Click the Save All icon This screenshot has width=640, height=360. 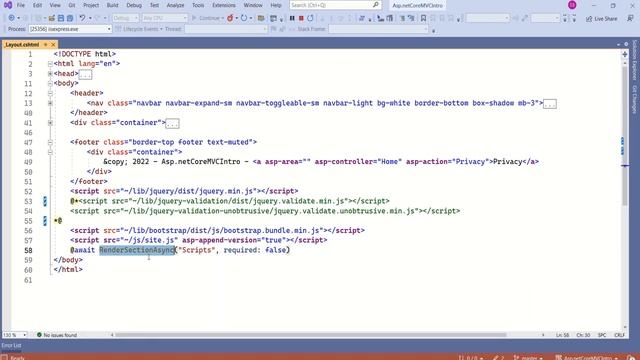tap(70, 18)
